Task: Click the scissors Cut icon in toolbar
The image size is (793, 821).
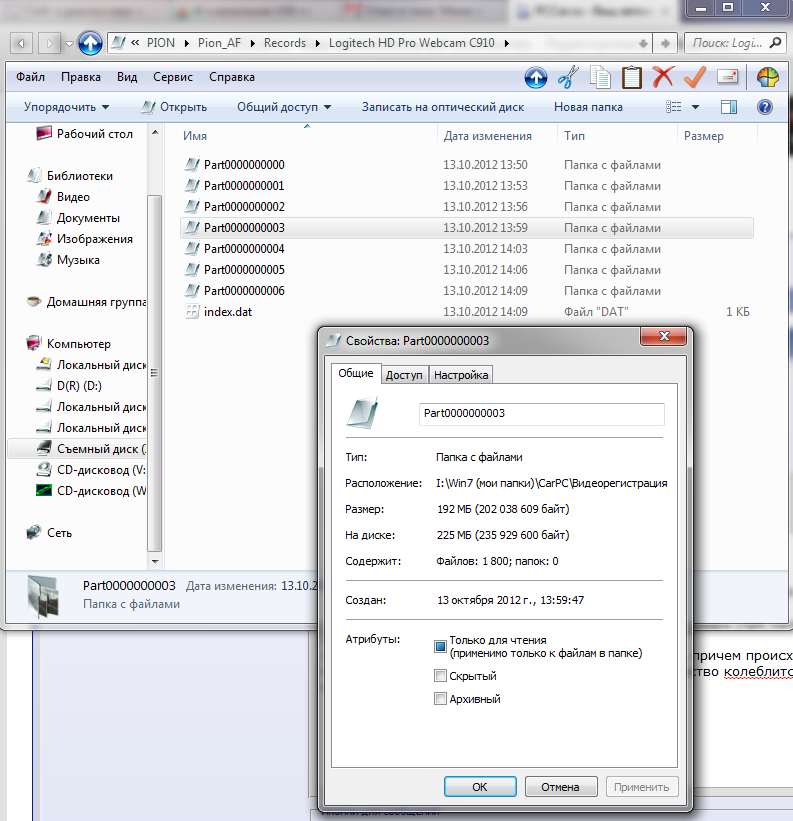Action: tap(568, 77)
